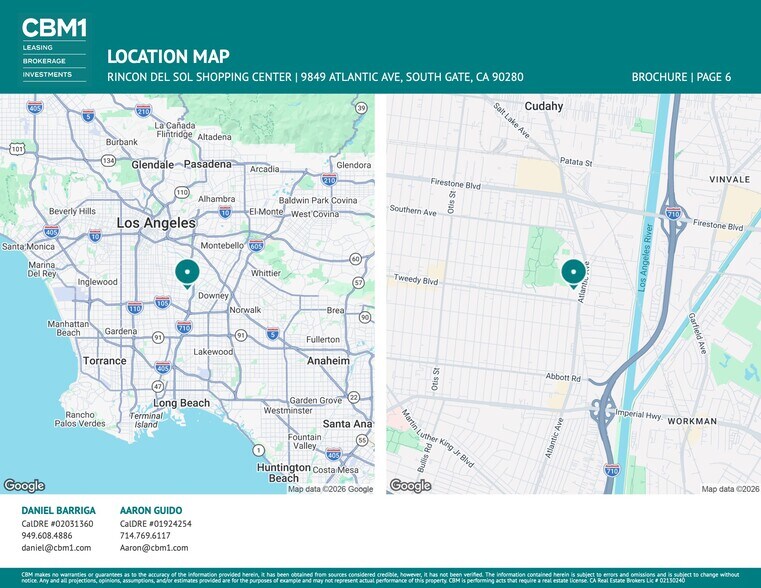Click the Route 91 shield near Norwalk
Image resolution: width=761 pixels, height=588 pixels.
241,335
